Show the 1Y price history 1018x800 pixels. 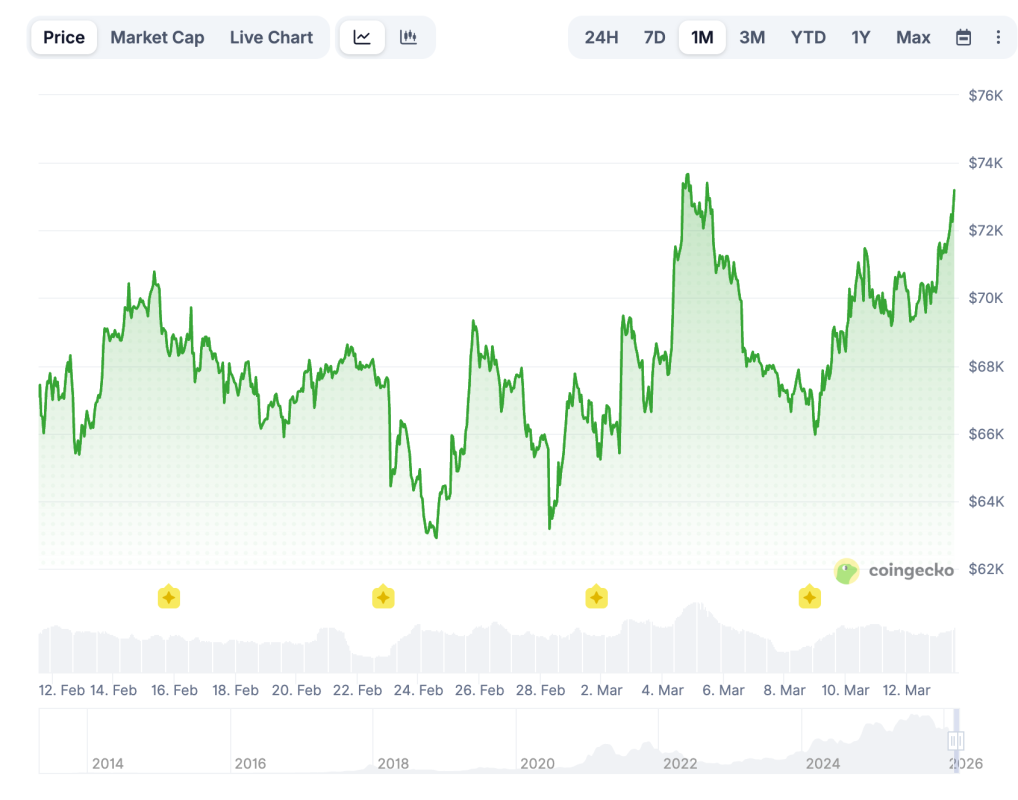860,37
